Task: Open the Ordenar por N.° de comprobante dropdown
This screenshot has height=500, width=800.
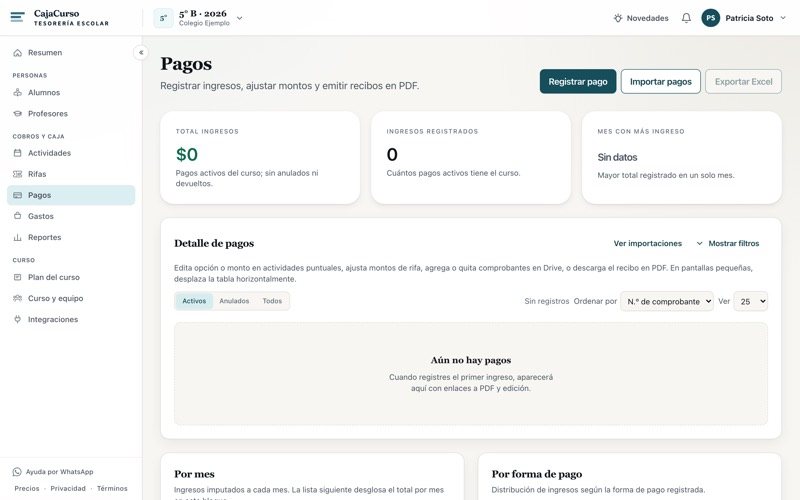Action: pos(667,301)
